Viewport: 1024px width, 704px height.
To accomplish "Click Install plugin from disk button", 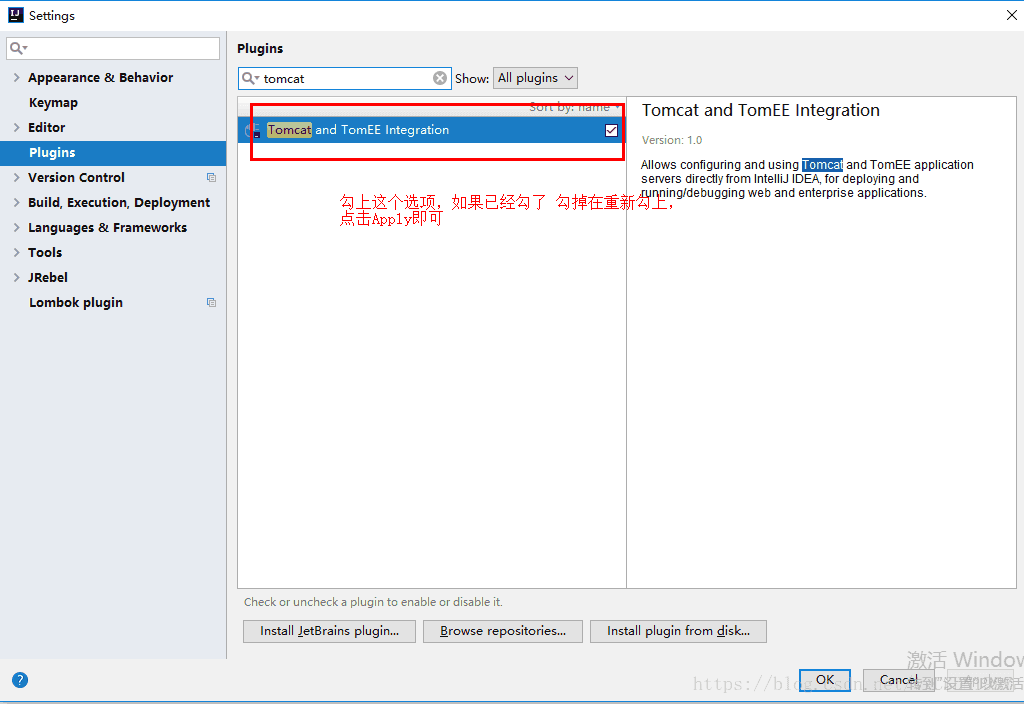I will pyautogui.click(x=678, y=631).
